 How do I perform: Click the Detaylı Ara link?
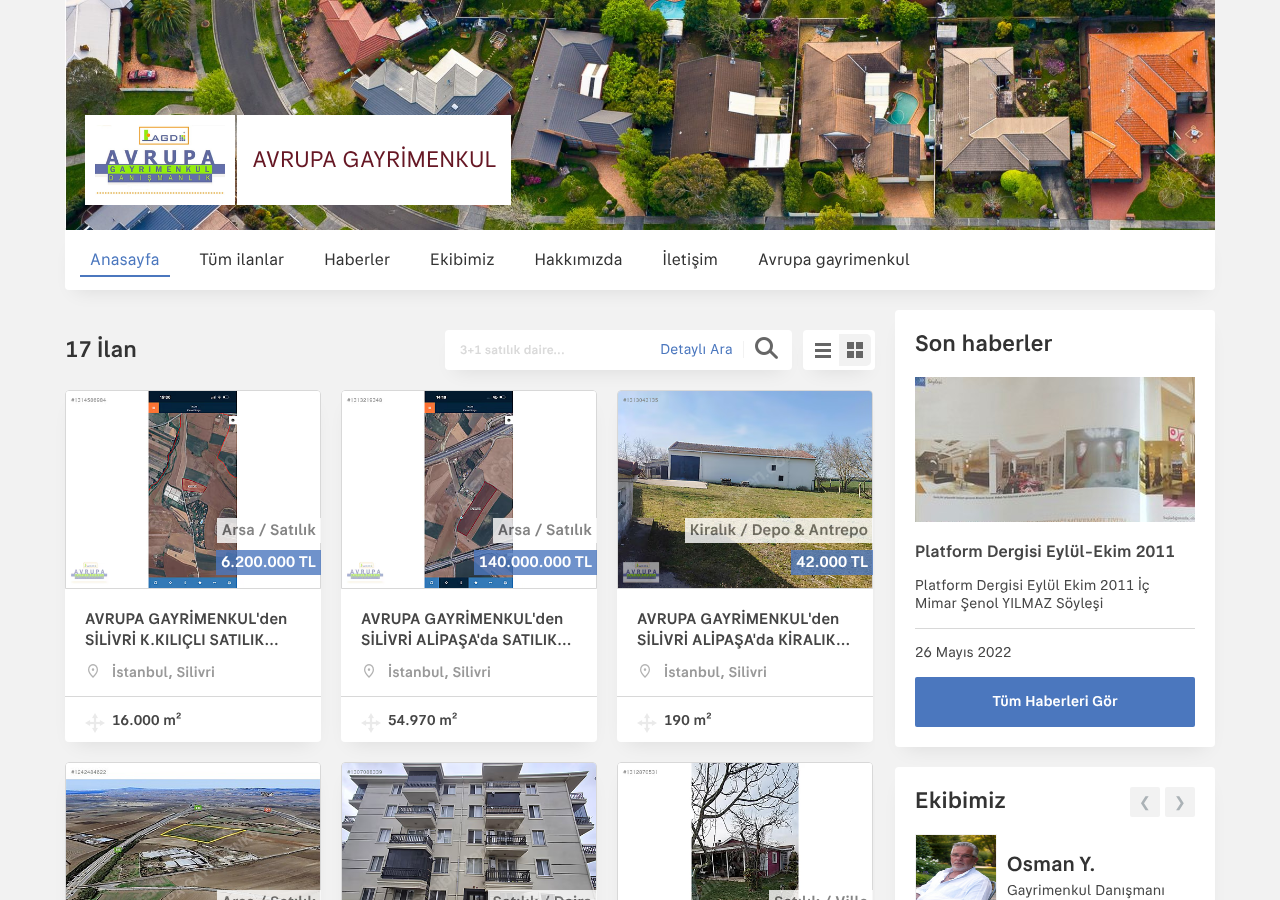click(x=696, y=349)
